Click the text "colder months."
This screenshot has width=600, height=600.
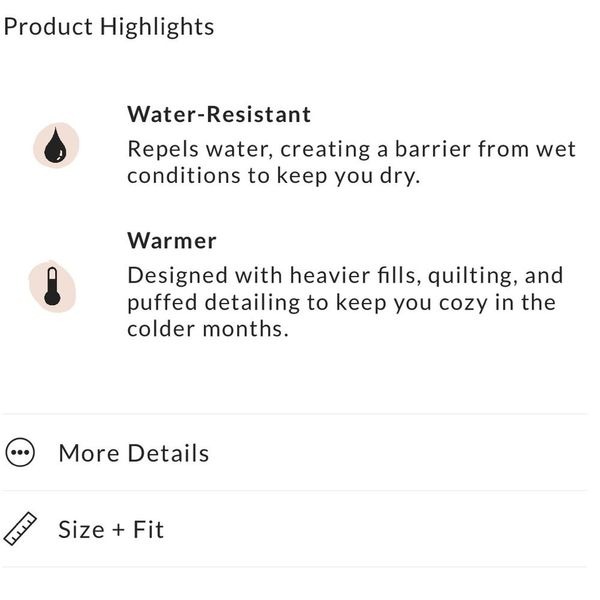click(208, 329)
